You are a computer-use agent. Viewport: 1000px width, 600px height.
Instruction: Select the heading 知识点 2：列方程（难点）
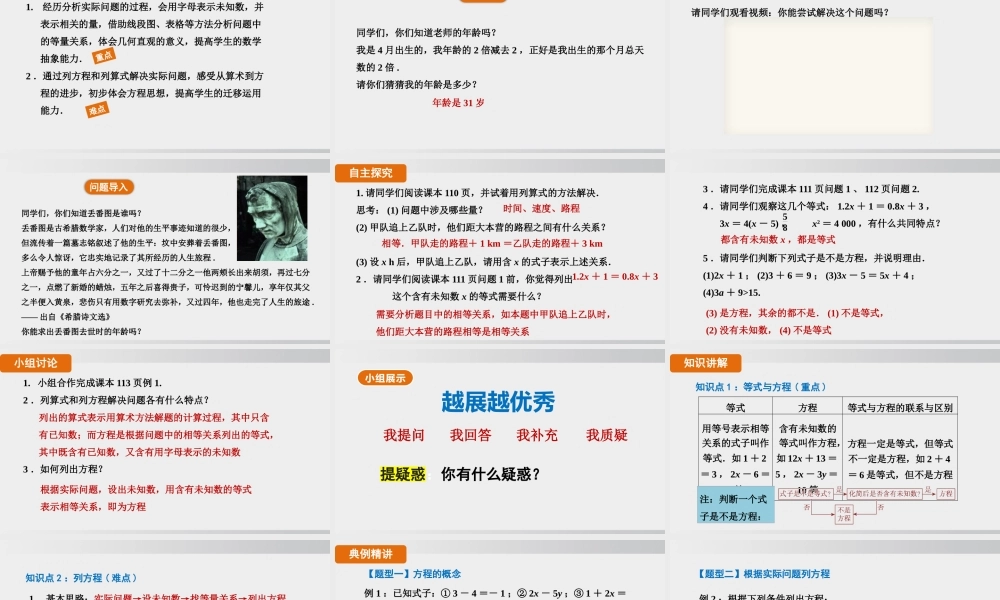(x=81, y=578)
